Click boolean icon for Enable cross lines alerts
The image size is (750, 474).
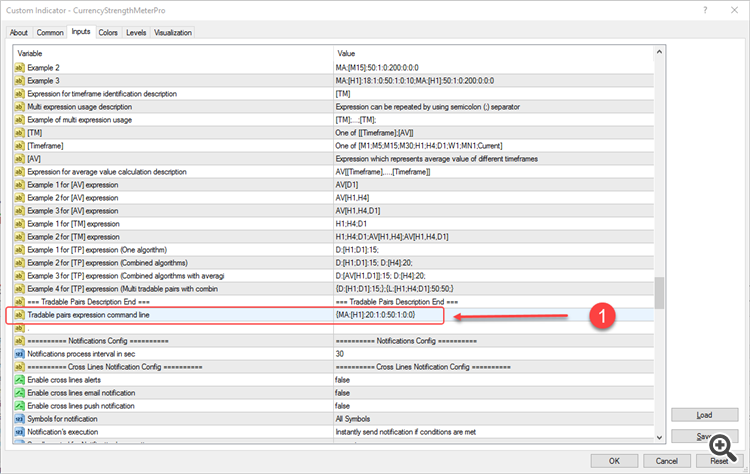tap(19, 380)
